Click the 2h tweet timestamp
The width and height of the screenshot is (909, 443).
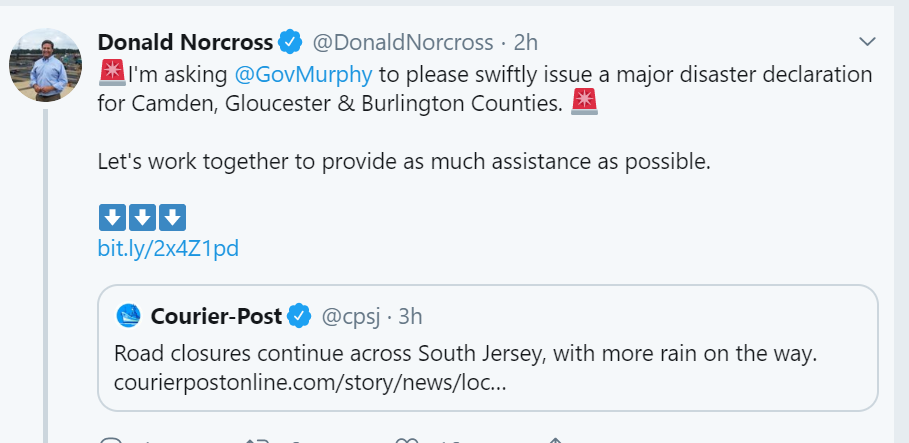pos(526,42)
